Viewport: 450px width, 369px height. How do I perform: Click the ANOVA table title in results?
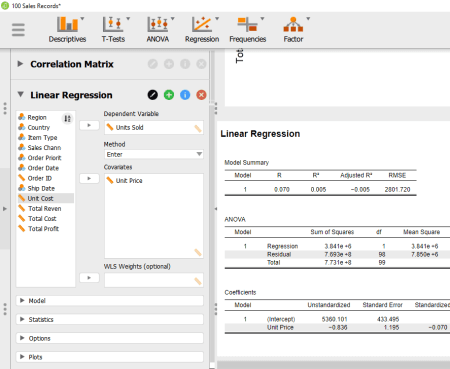[235, 219]
